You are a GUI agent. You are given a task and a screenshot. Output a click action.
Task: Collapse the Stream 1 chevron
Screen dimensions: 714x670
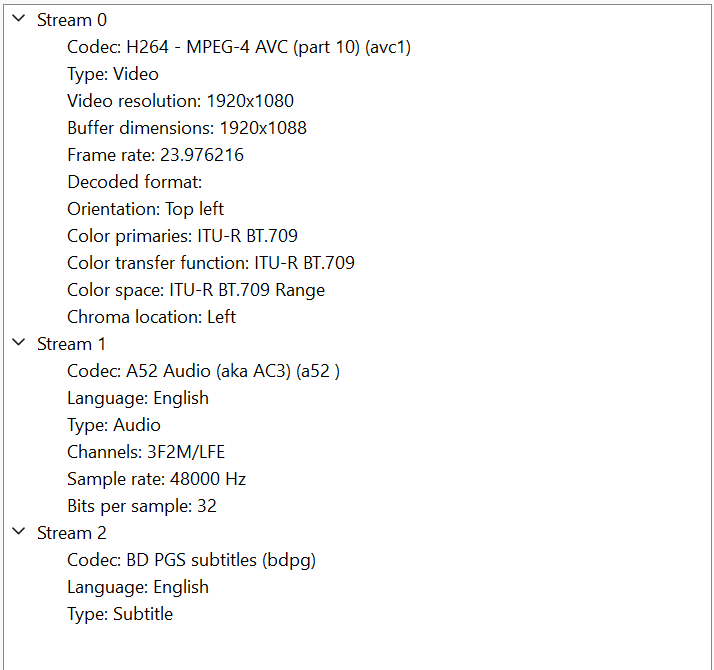click(x=19, y=343)
